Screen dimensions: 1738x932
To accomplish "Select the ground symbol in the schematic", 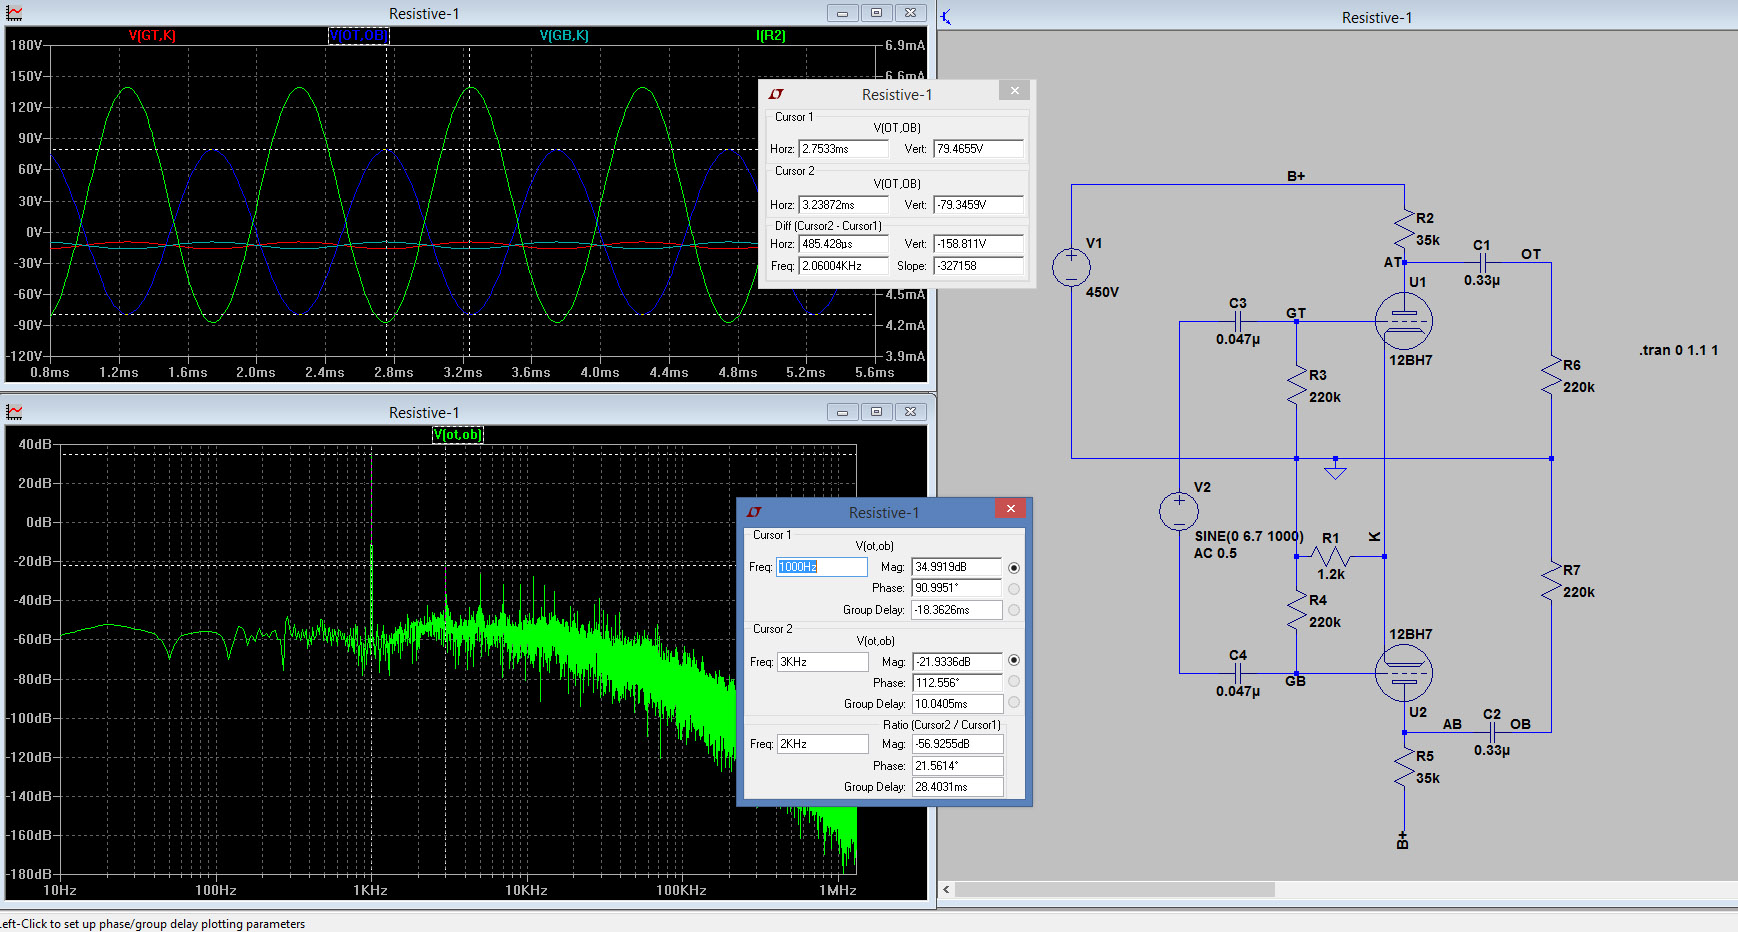I will coord(1335,469).
